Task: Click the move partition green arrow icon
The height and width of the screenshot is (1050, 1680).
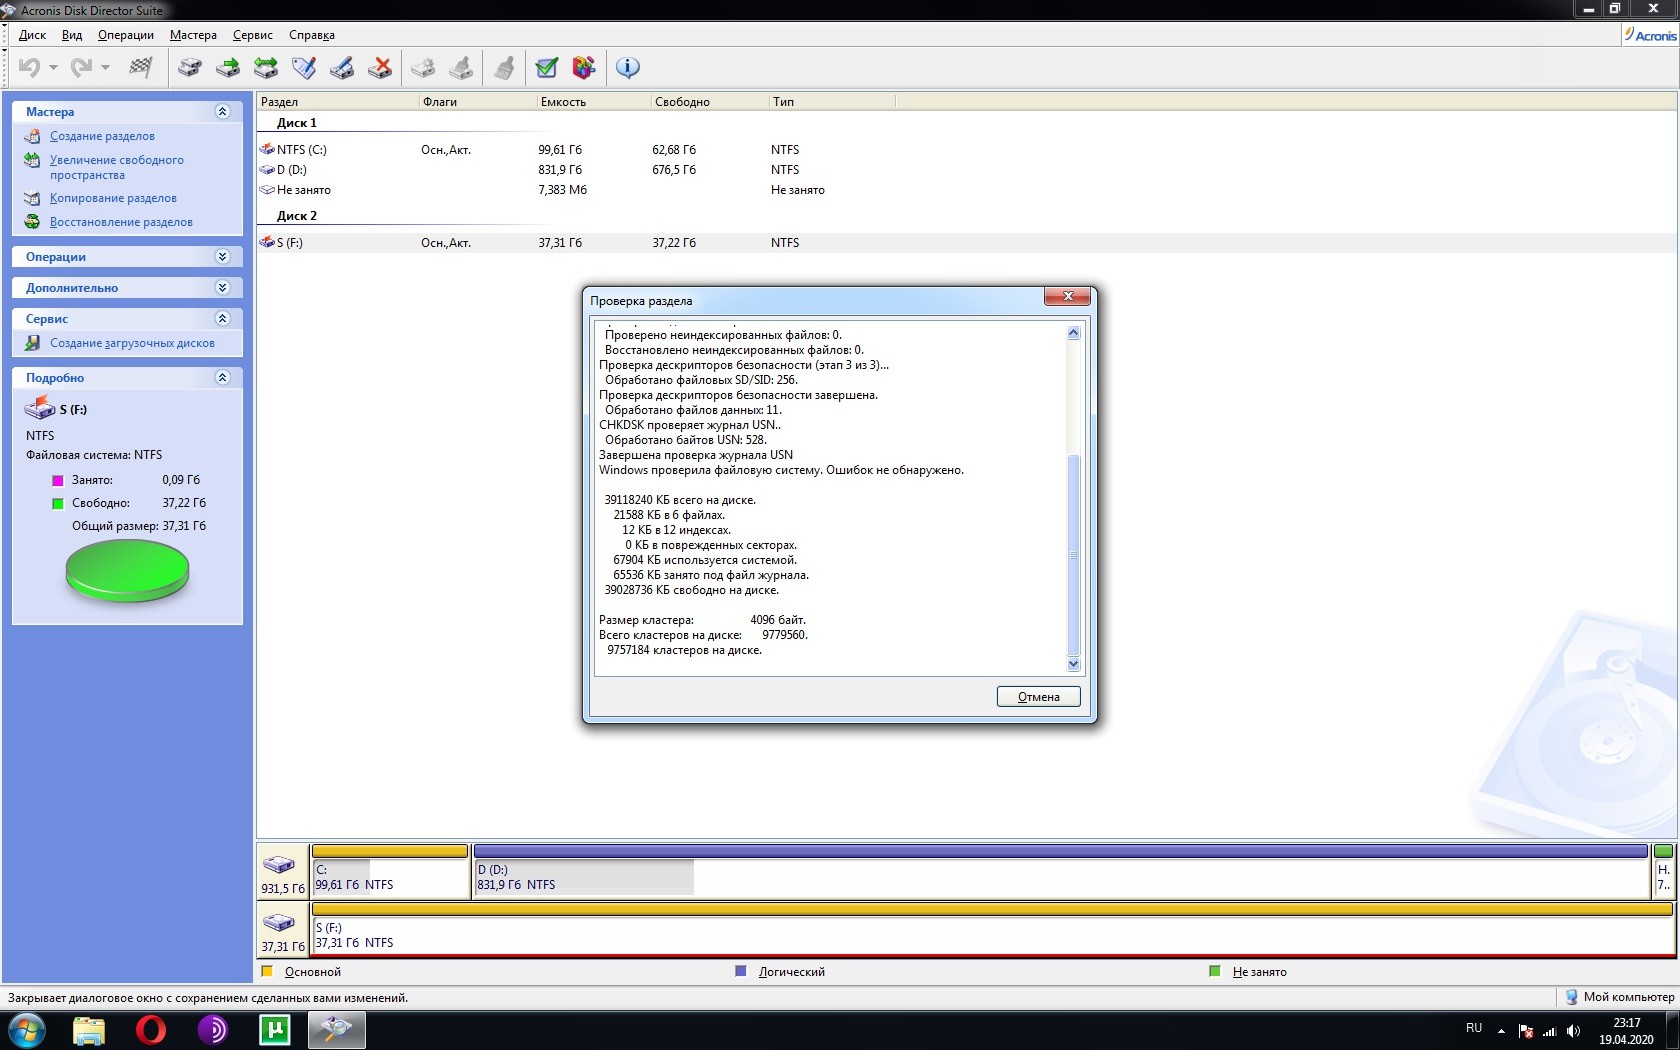Action: pyautogui.click(x=228, y=67)
